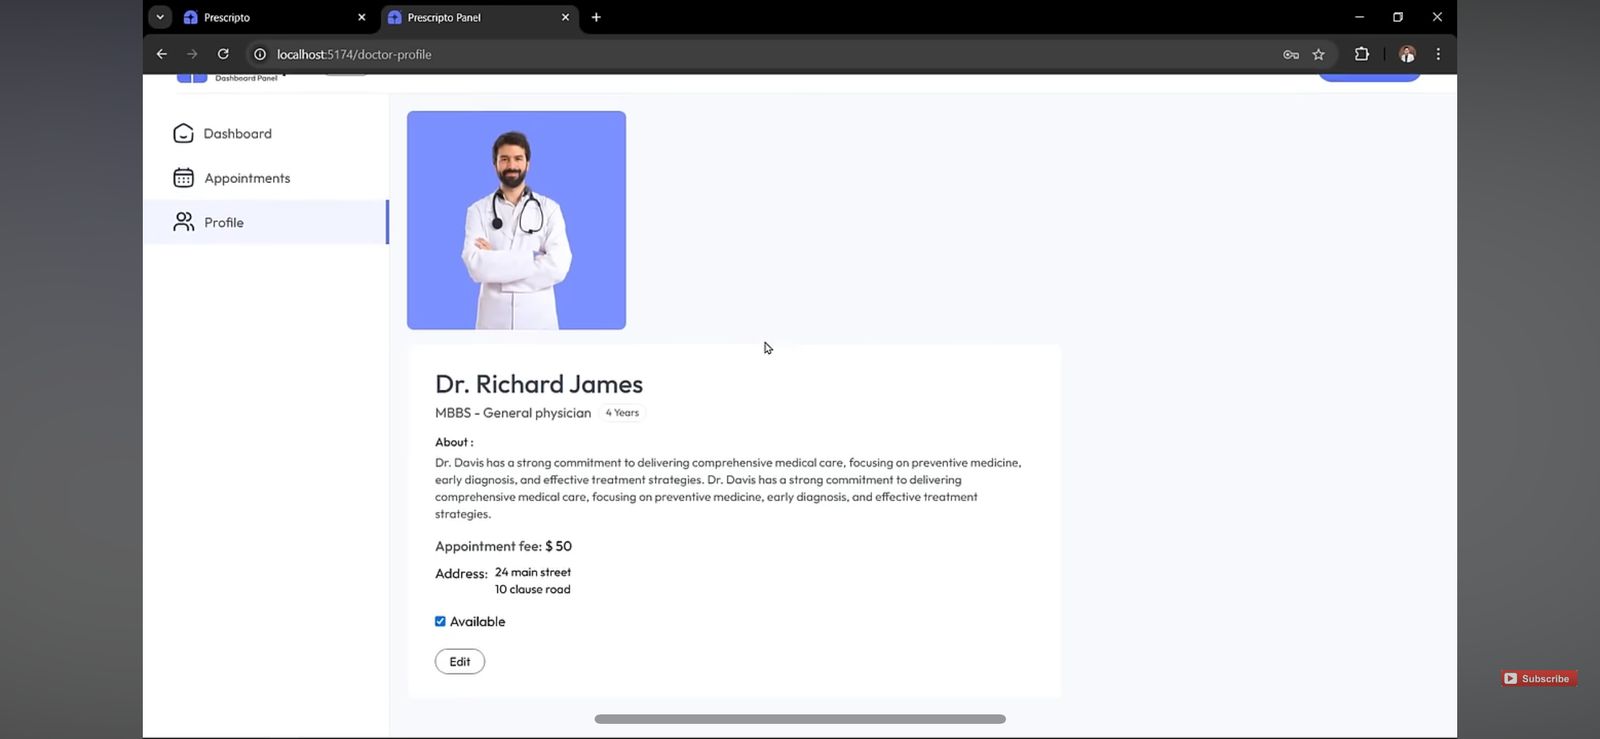Bookmark this page with the star
Viewport: 1600px width, 739px height.
pos(1318,54)
